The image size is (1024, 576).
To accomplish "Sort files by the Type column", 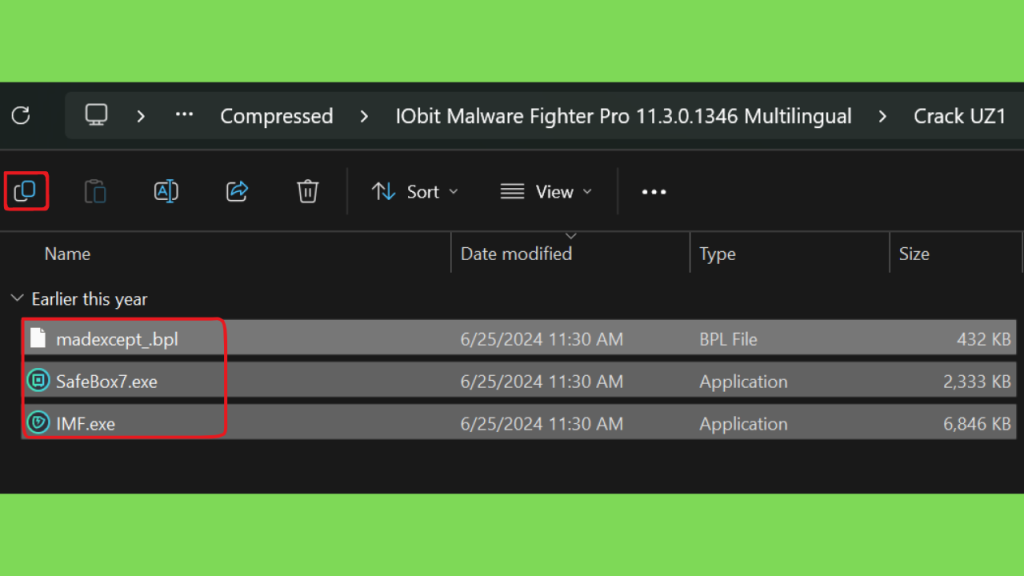I will coord(717,253).
